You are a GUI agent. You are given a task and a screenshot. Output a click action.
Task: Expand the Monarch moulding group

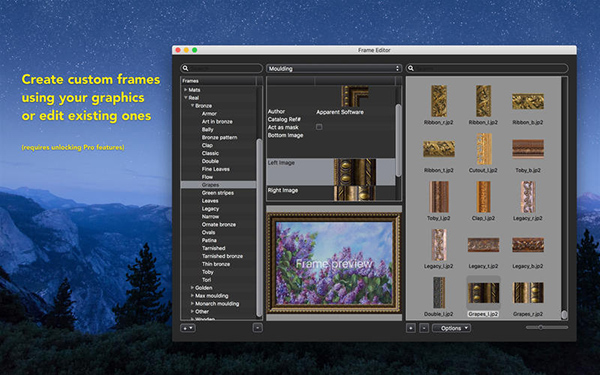[x=192, y=303]
